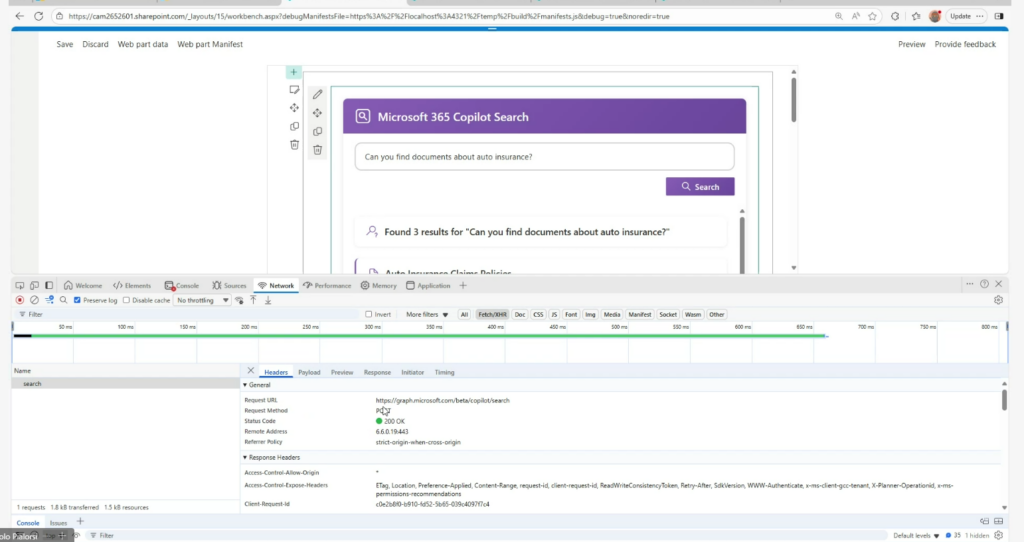This screenshot has height=542, width=1024.
Task: Close the request details pane
Action: (x=251, y=371)
